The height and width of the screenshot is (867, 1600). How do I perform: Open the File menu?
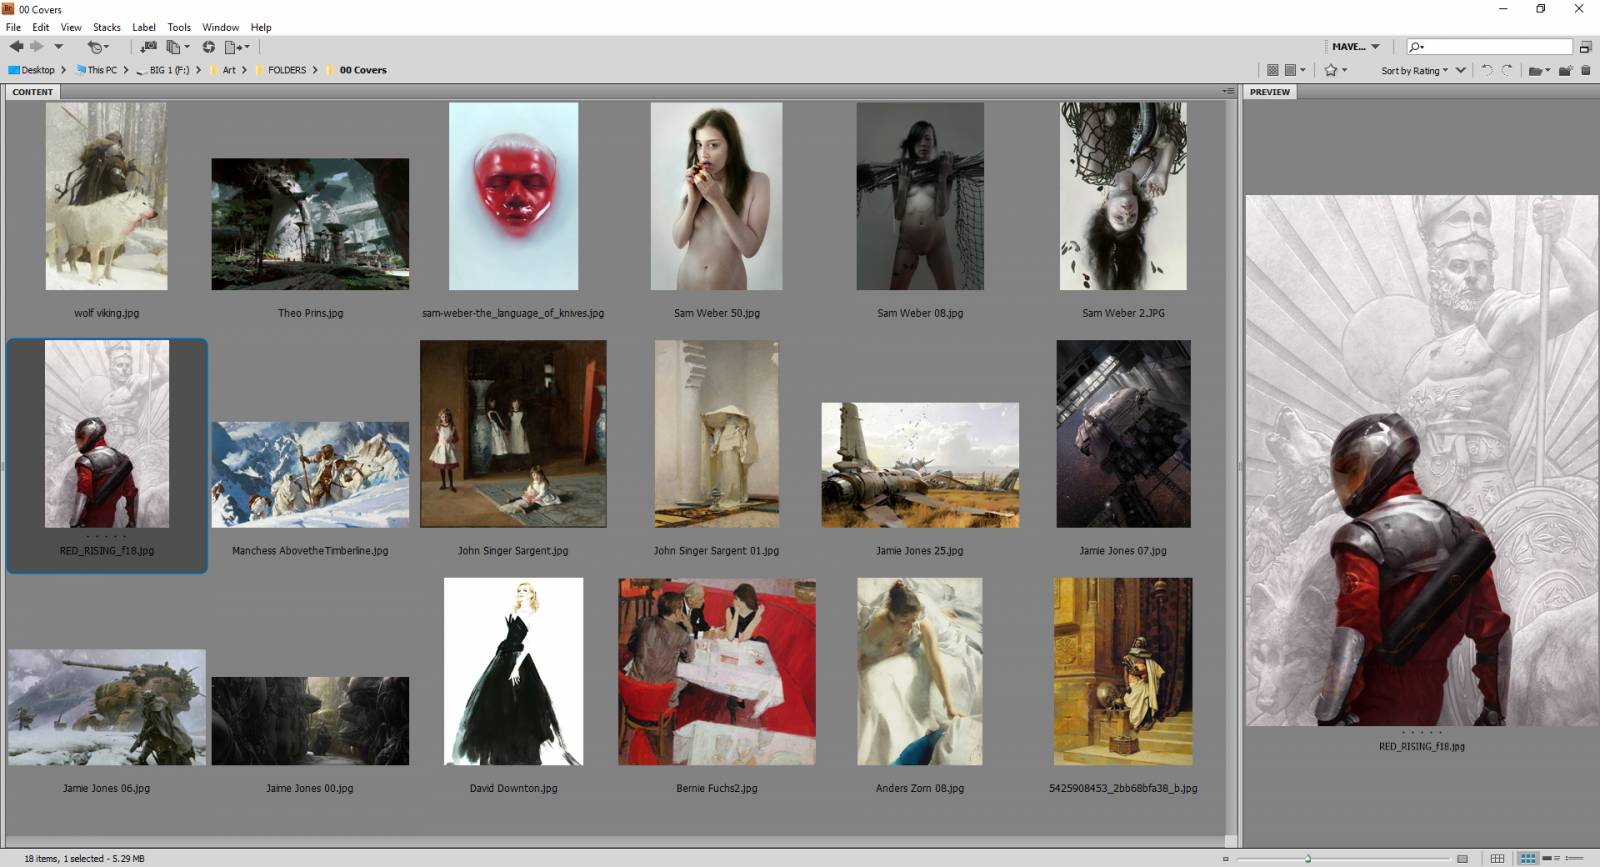(x=13, y=27)
